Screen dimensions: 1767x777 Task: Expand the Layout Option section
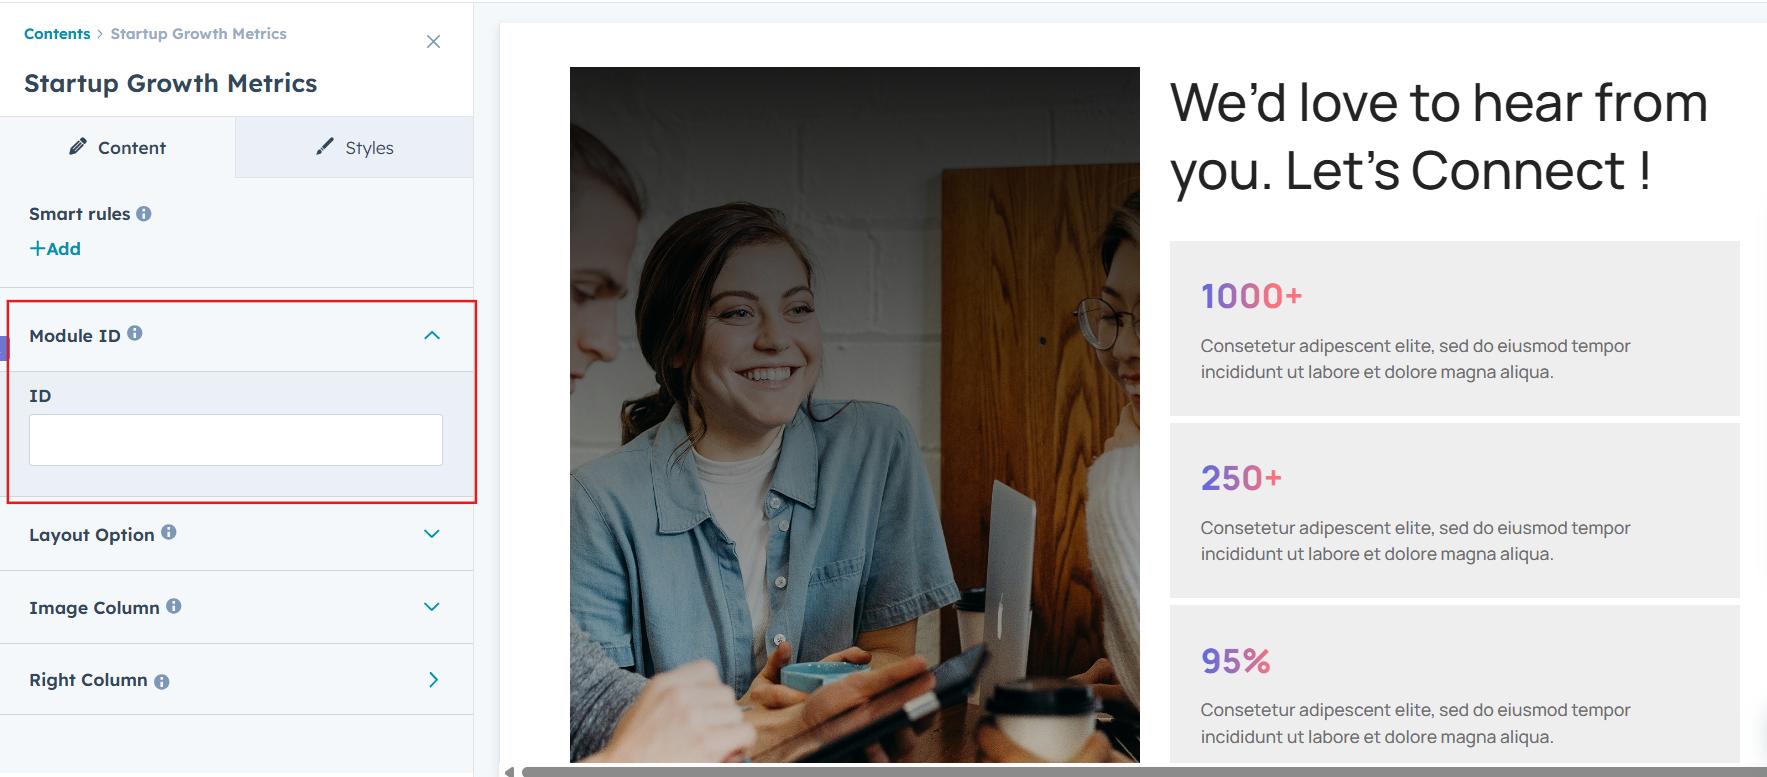click(432, 534)
